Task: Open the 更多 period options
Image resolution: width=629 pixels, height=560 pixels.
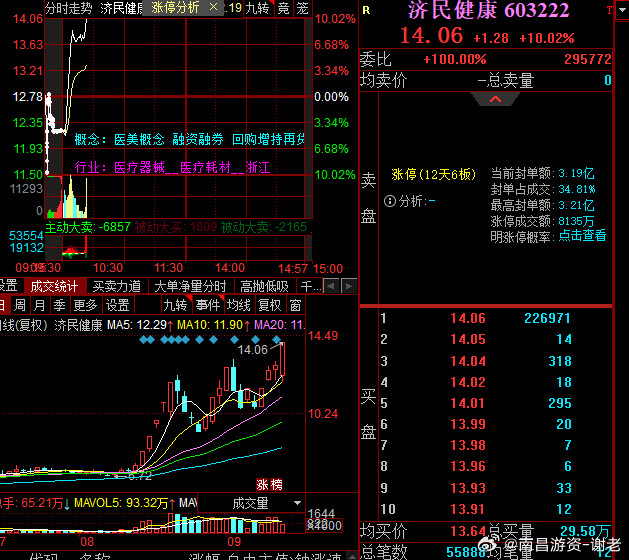Action: (x=85, y=305)
